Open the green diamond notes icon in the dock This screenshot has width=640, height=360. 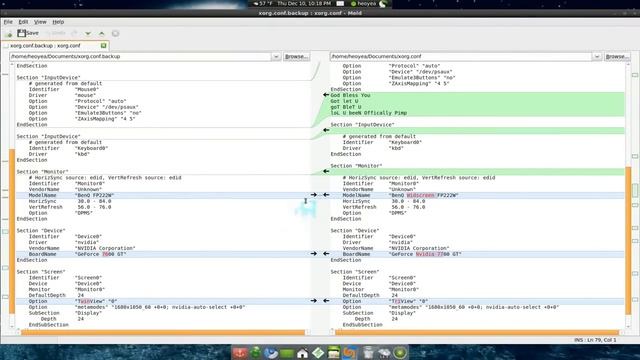click(318, 352)
